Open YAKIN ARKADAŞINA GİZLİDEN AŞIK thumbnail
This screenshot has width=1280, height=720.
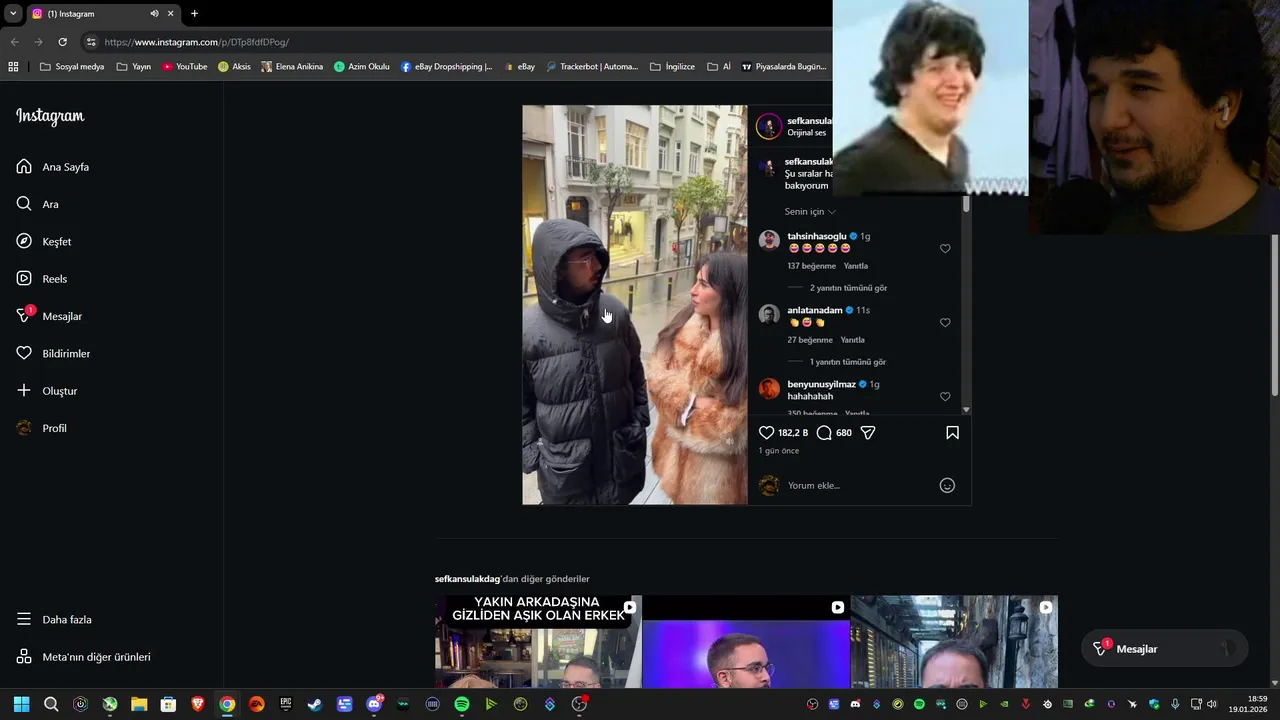point(538,642)
